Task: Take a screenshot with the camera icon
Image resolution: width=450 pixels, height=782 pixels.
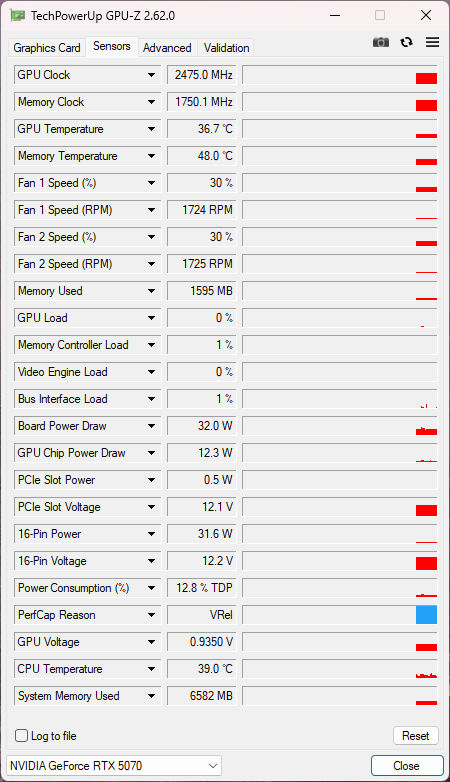Action: tap(381, 42)
